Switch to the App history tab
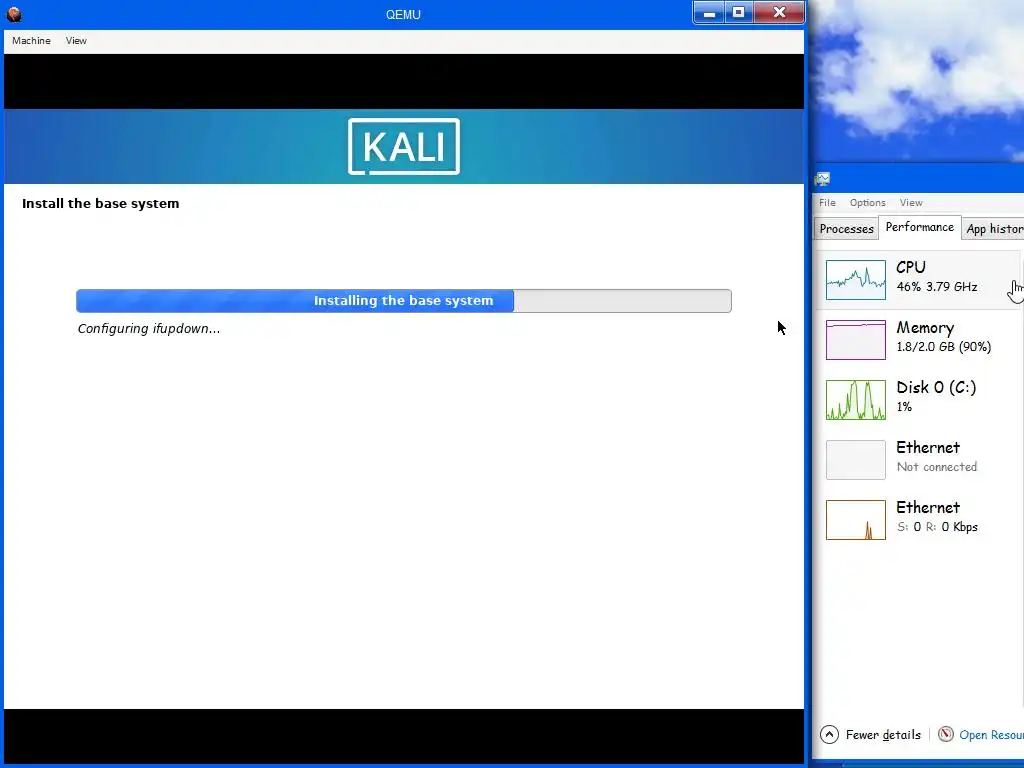Screen dimensions: 1024x768 (995, 229)
